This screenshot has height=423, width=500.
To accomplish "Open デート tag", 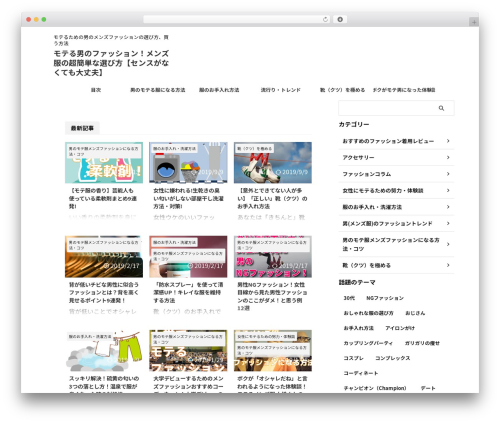I will point(428,388).
